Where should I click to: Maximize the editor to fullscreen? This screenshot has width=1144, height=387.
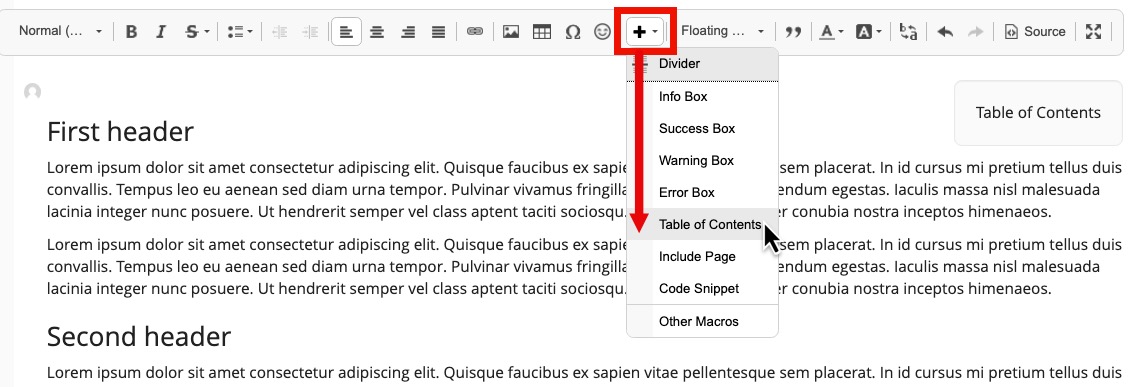point(1093,32)
